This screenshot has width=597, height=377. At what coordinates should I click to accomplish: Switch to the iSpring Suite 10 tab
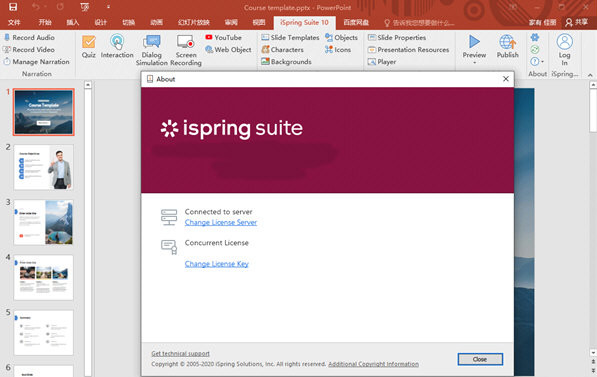point(304,22)
